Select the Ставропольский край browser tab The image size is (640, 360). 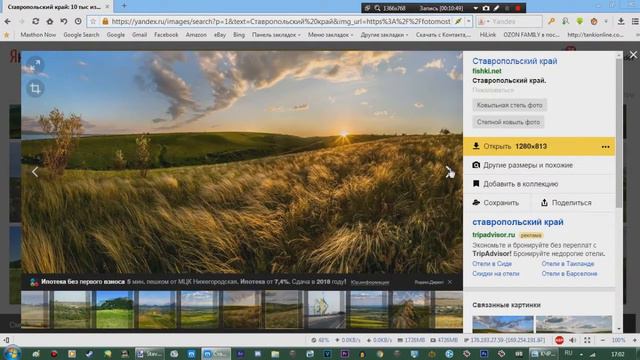[57, 7]
